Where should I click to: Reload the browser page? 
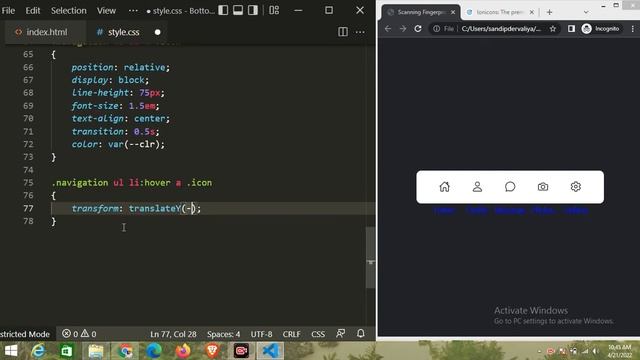coord(418,29)
